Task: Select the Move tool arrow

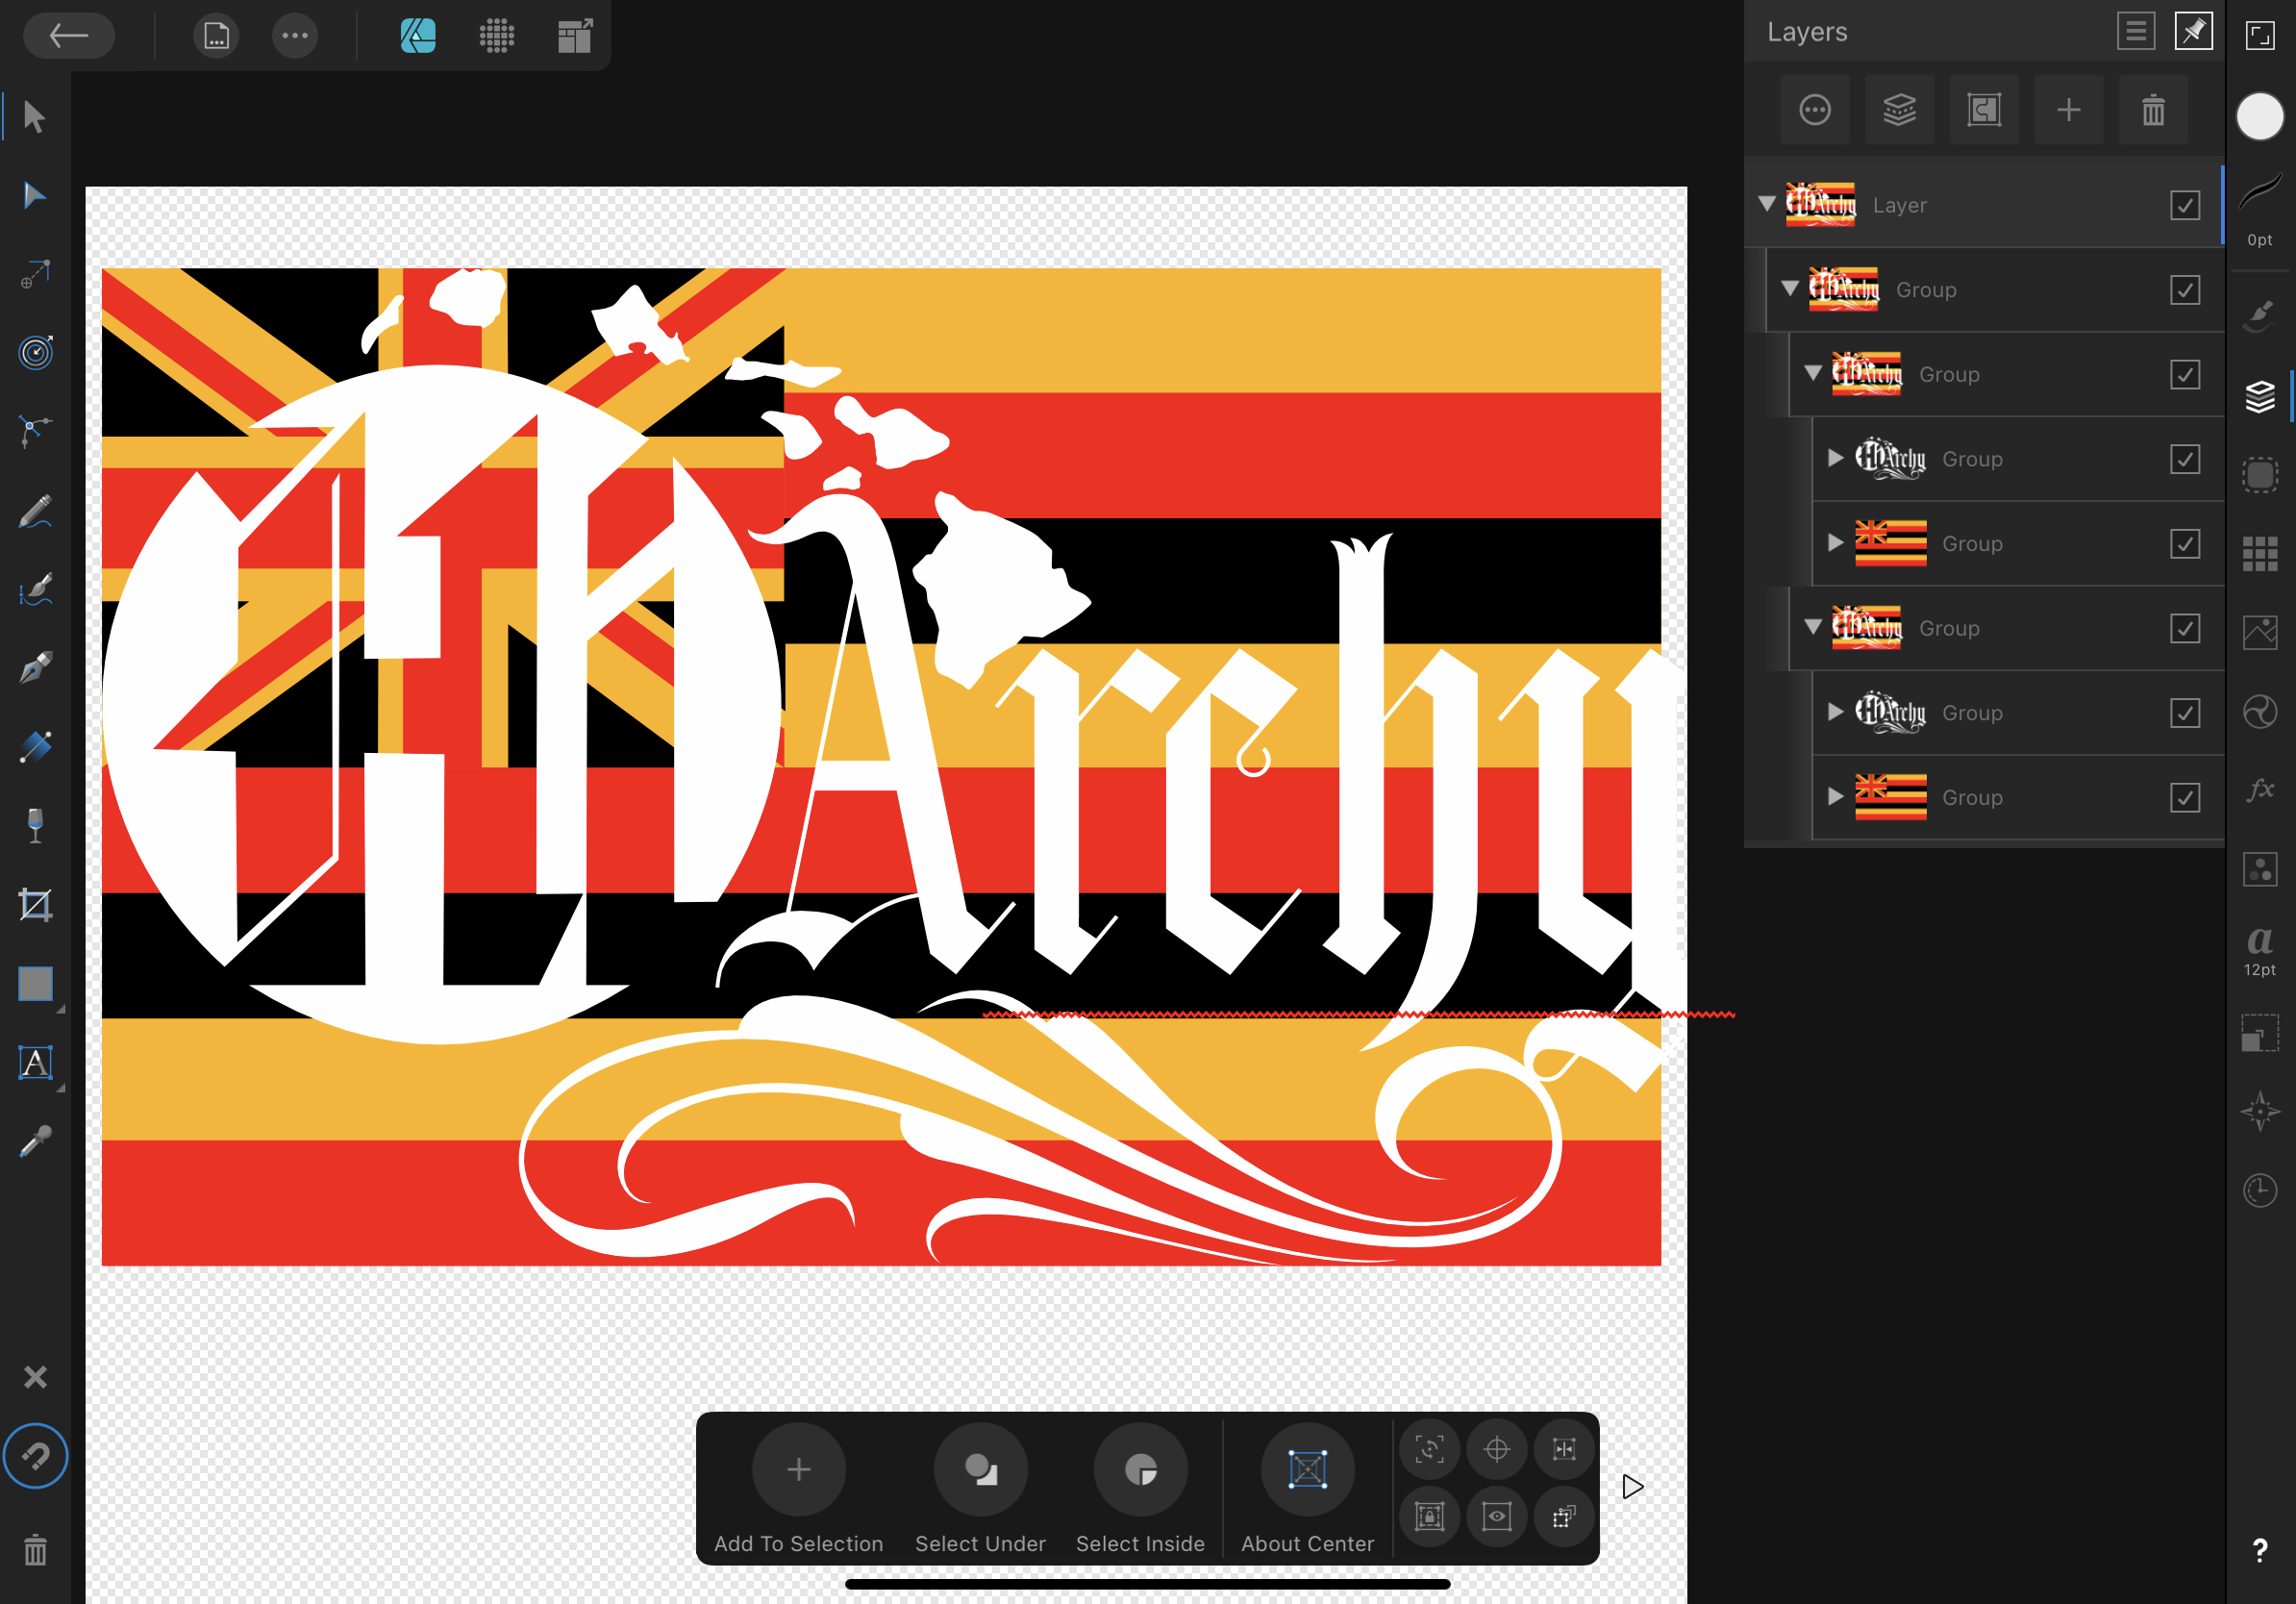Action: coord(34,117)
